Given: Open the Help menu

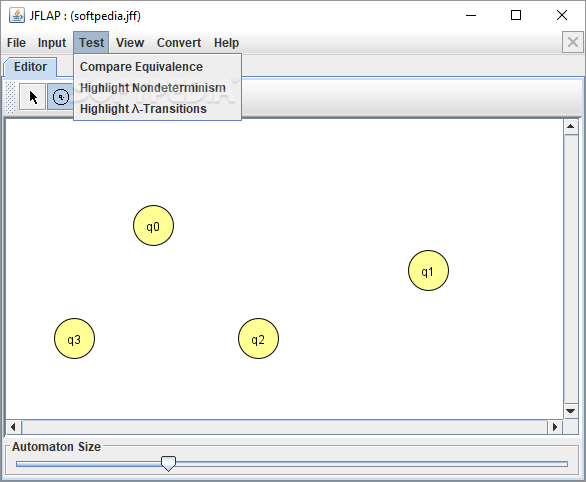Looking at the screenshot, I should pyautogui.click(x=226, y=43).
